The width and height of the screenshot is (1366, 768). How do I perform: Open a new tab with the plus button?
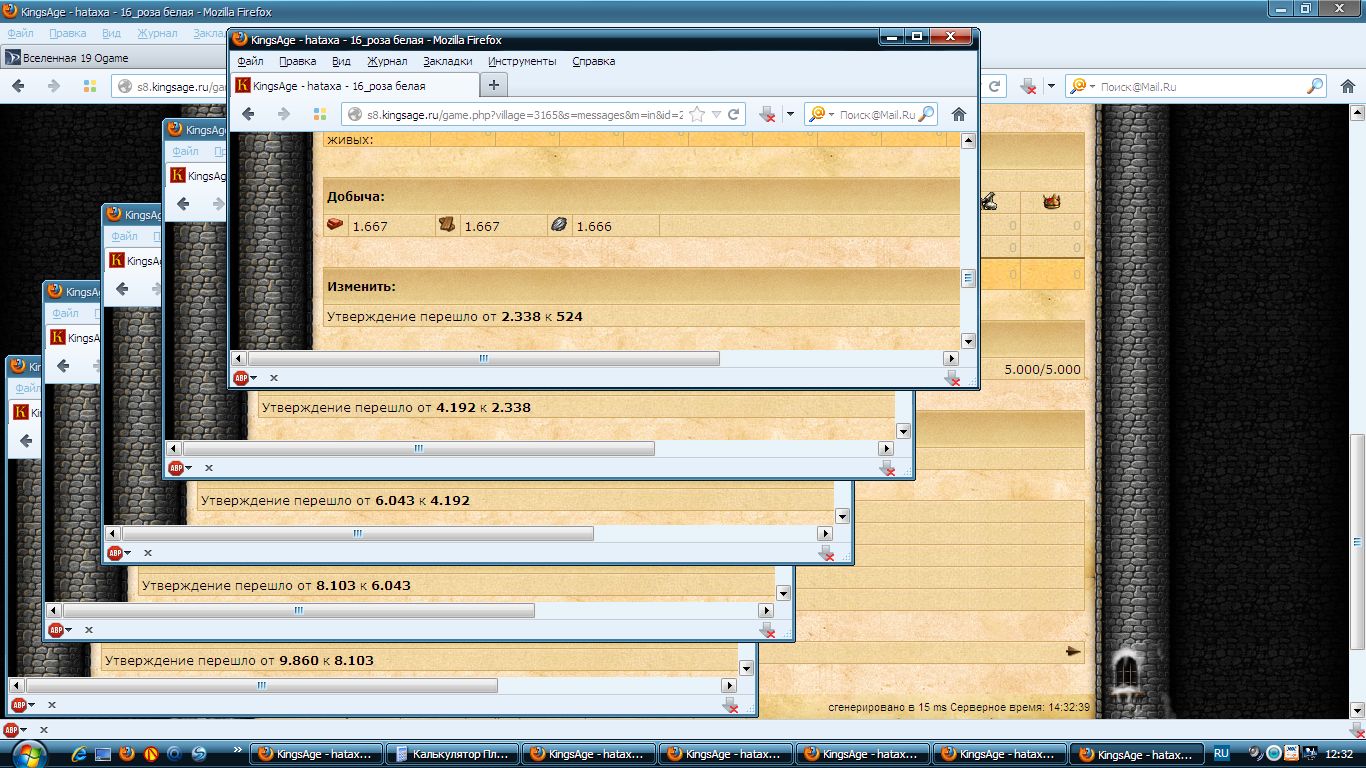click(x=493, y=85)
